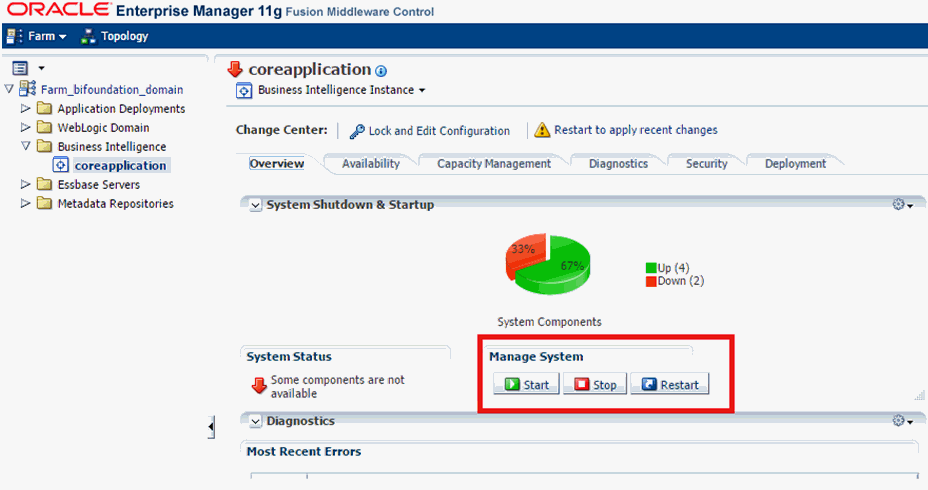Expand the Metadata Repositories folder
Screen dimensions: 928x490
pyautogui.click(x=25, y=203)
